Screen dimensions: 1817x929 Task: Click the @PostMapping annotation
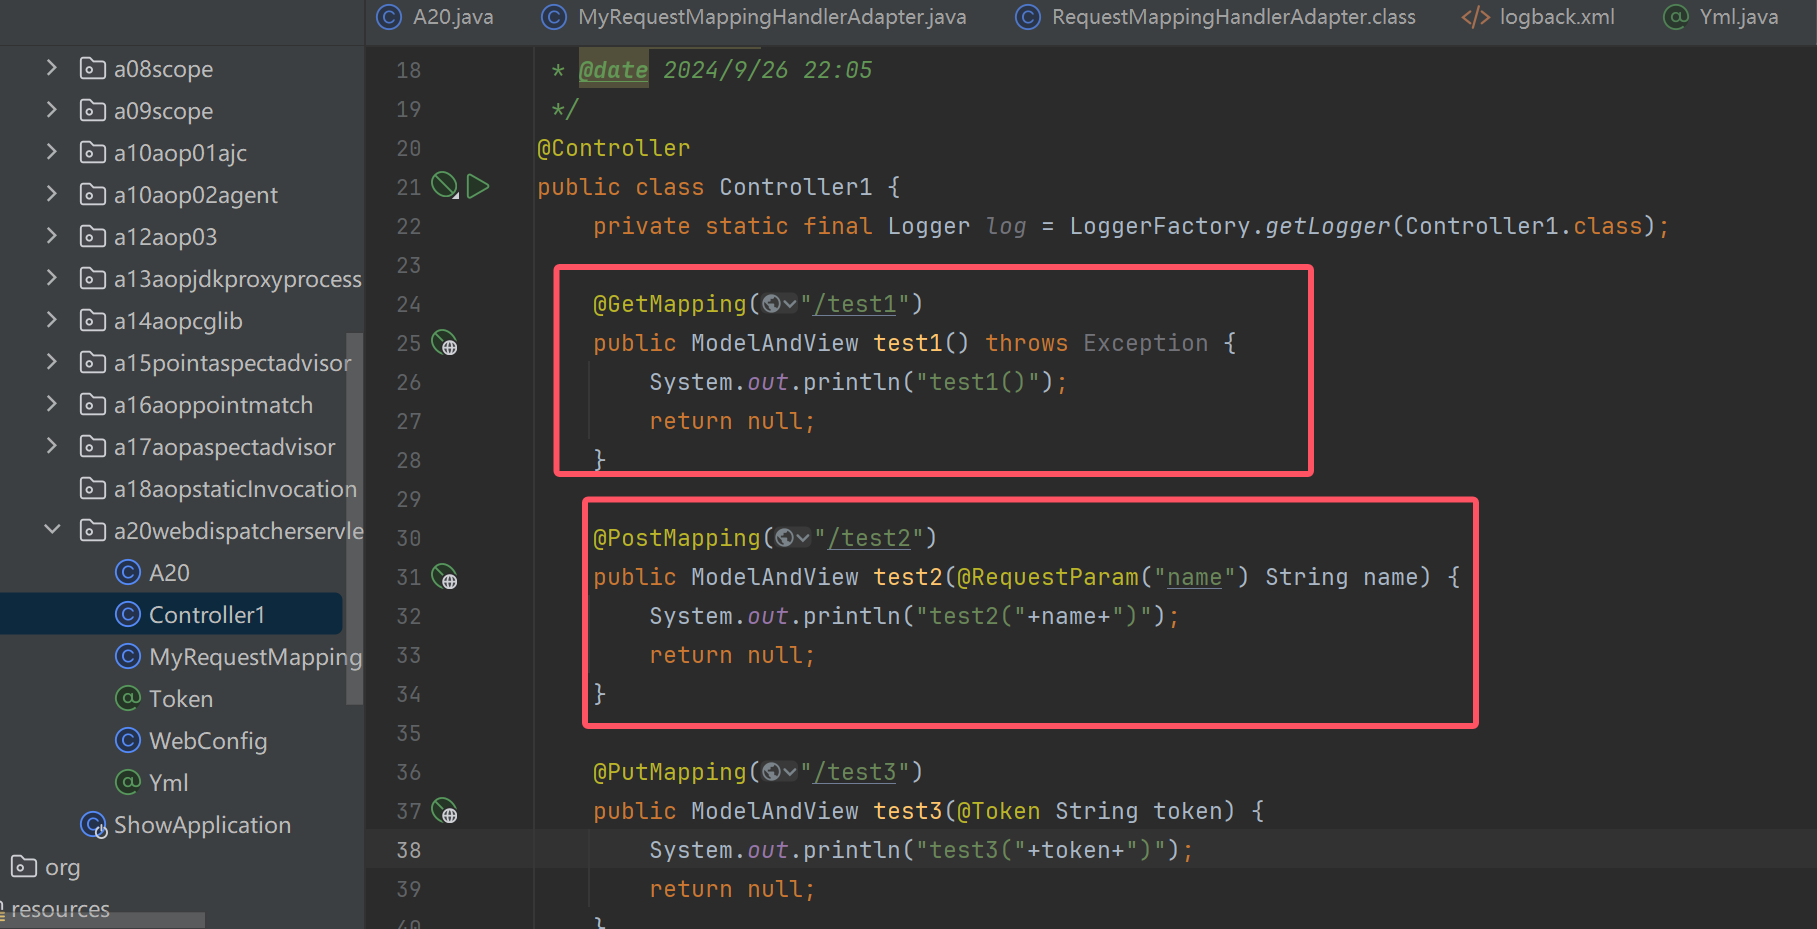pyautogui.click(x=677, y=538)
